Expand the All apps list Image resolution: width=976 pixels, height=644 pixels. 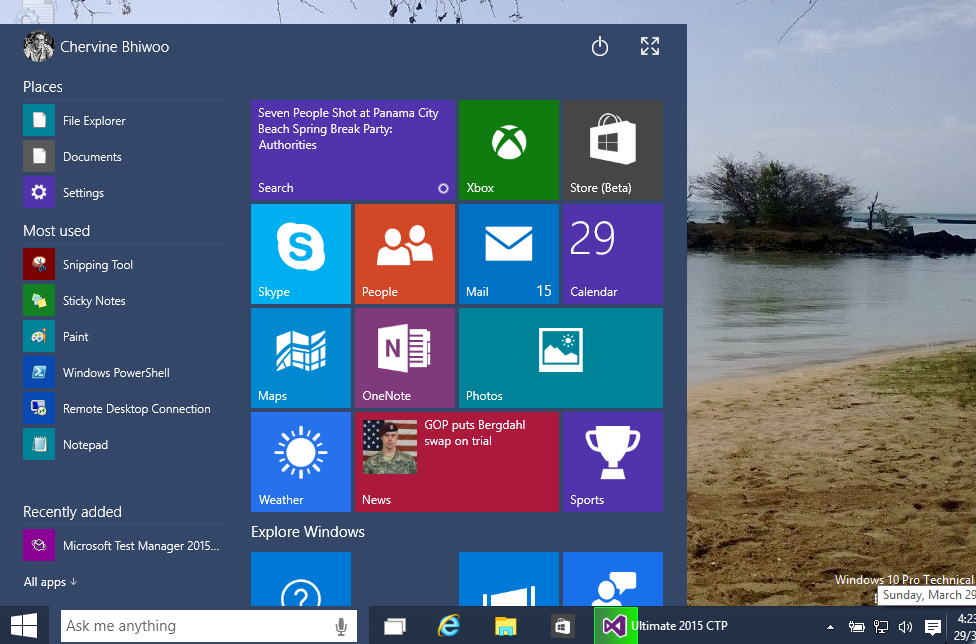pos(50,582)
